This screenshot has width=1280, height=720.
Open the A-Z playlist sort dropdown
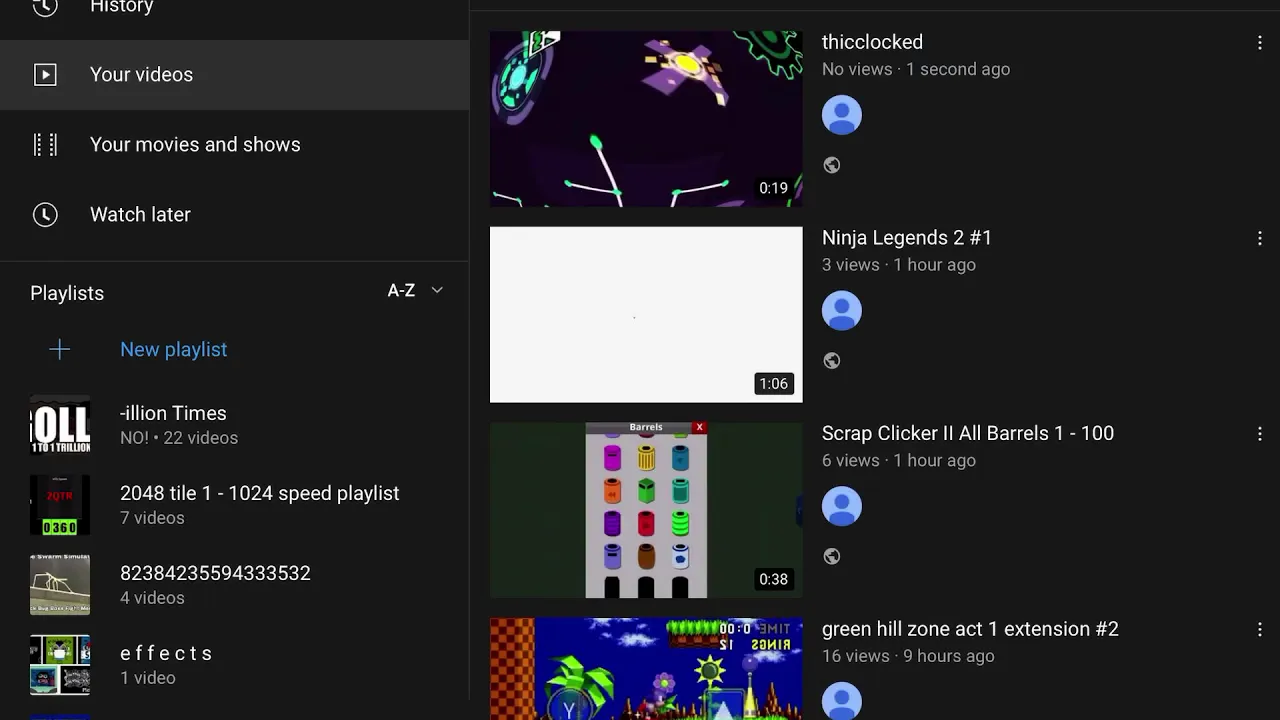pos(415,291)
